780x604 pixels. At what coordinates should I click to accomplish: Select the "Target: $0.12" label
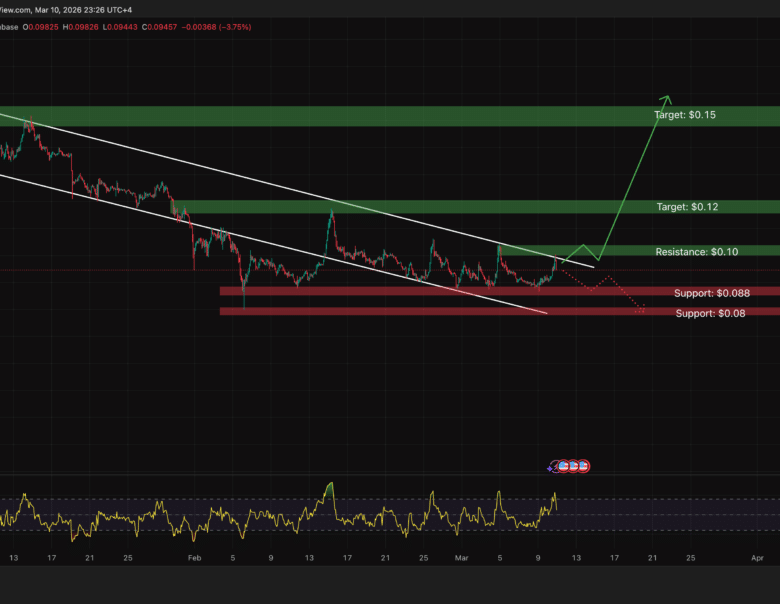point(685,207)
